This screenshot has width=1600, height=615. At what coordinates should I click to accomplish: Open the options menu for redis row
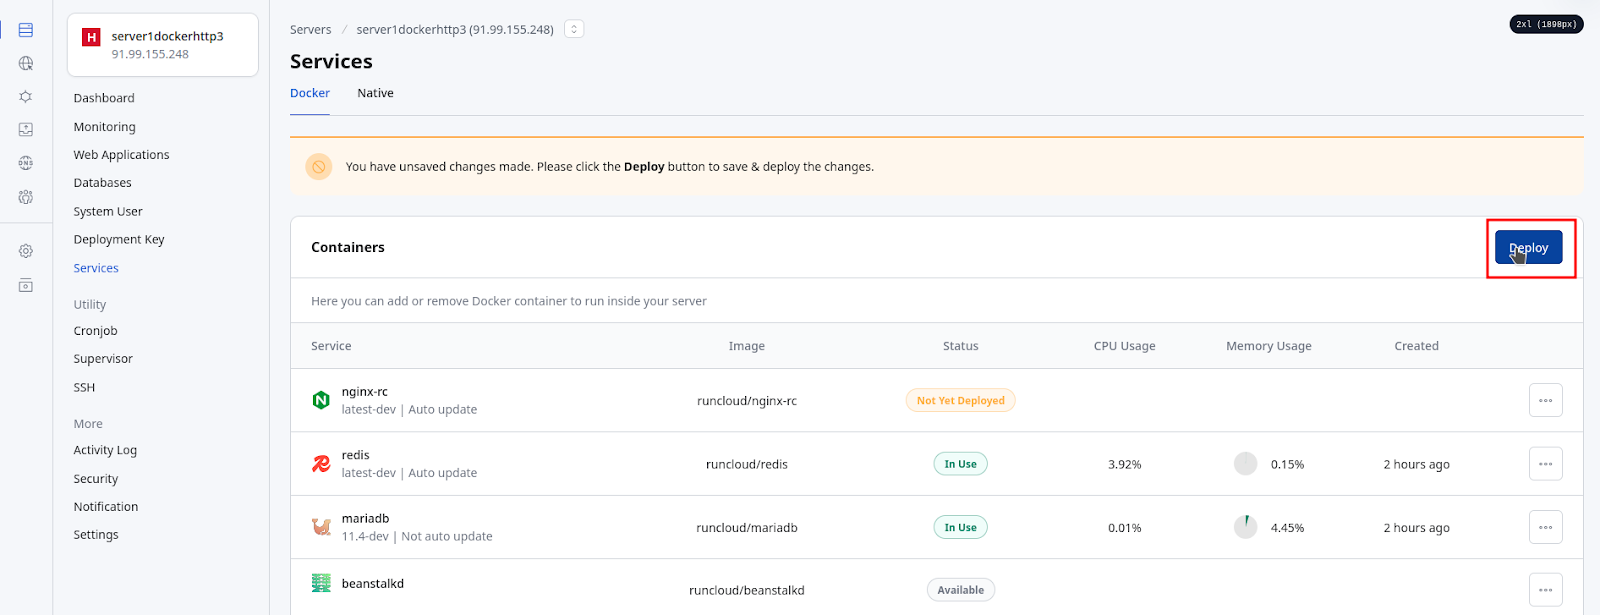coord(1546,464)
